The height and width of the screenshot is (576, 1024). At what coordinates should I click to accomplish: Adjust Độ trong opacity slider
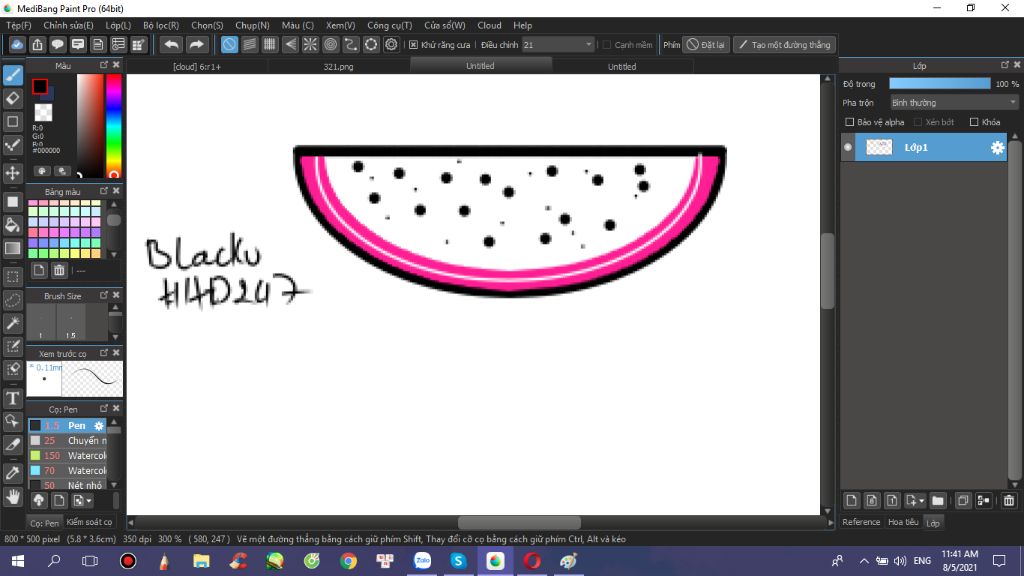pos(940,84)
